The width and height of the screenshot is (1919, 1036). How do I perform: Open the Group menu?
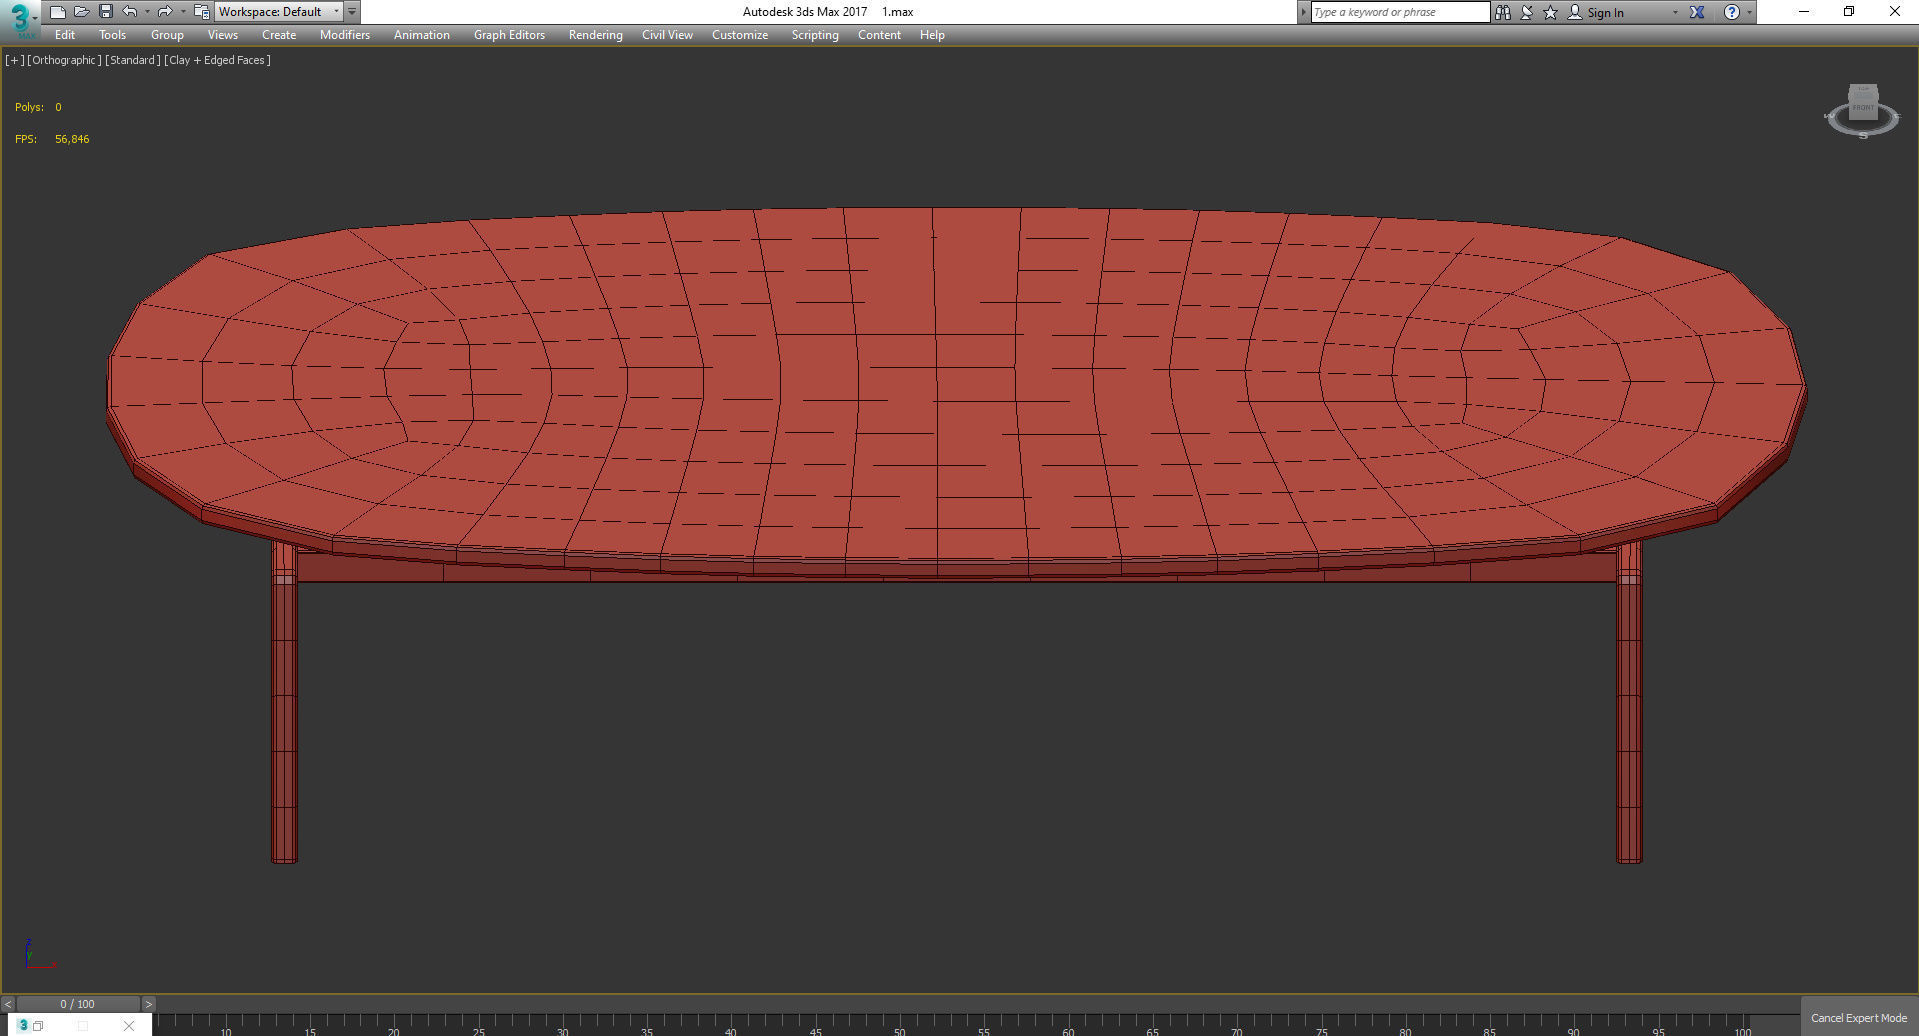tap(167, 35)
